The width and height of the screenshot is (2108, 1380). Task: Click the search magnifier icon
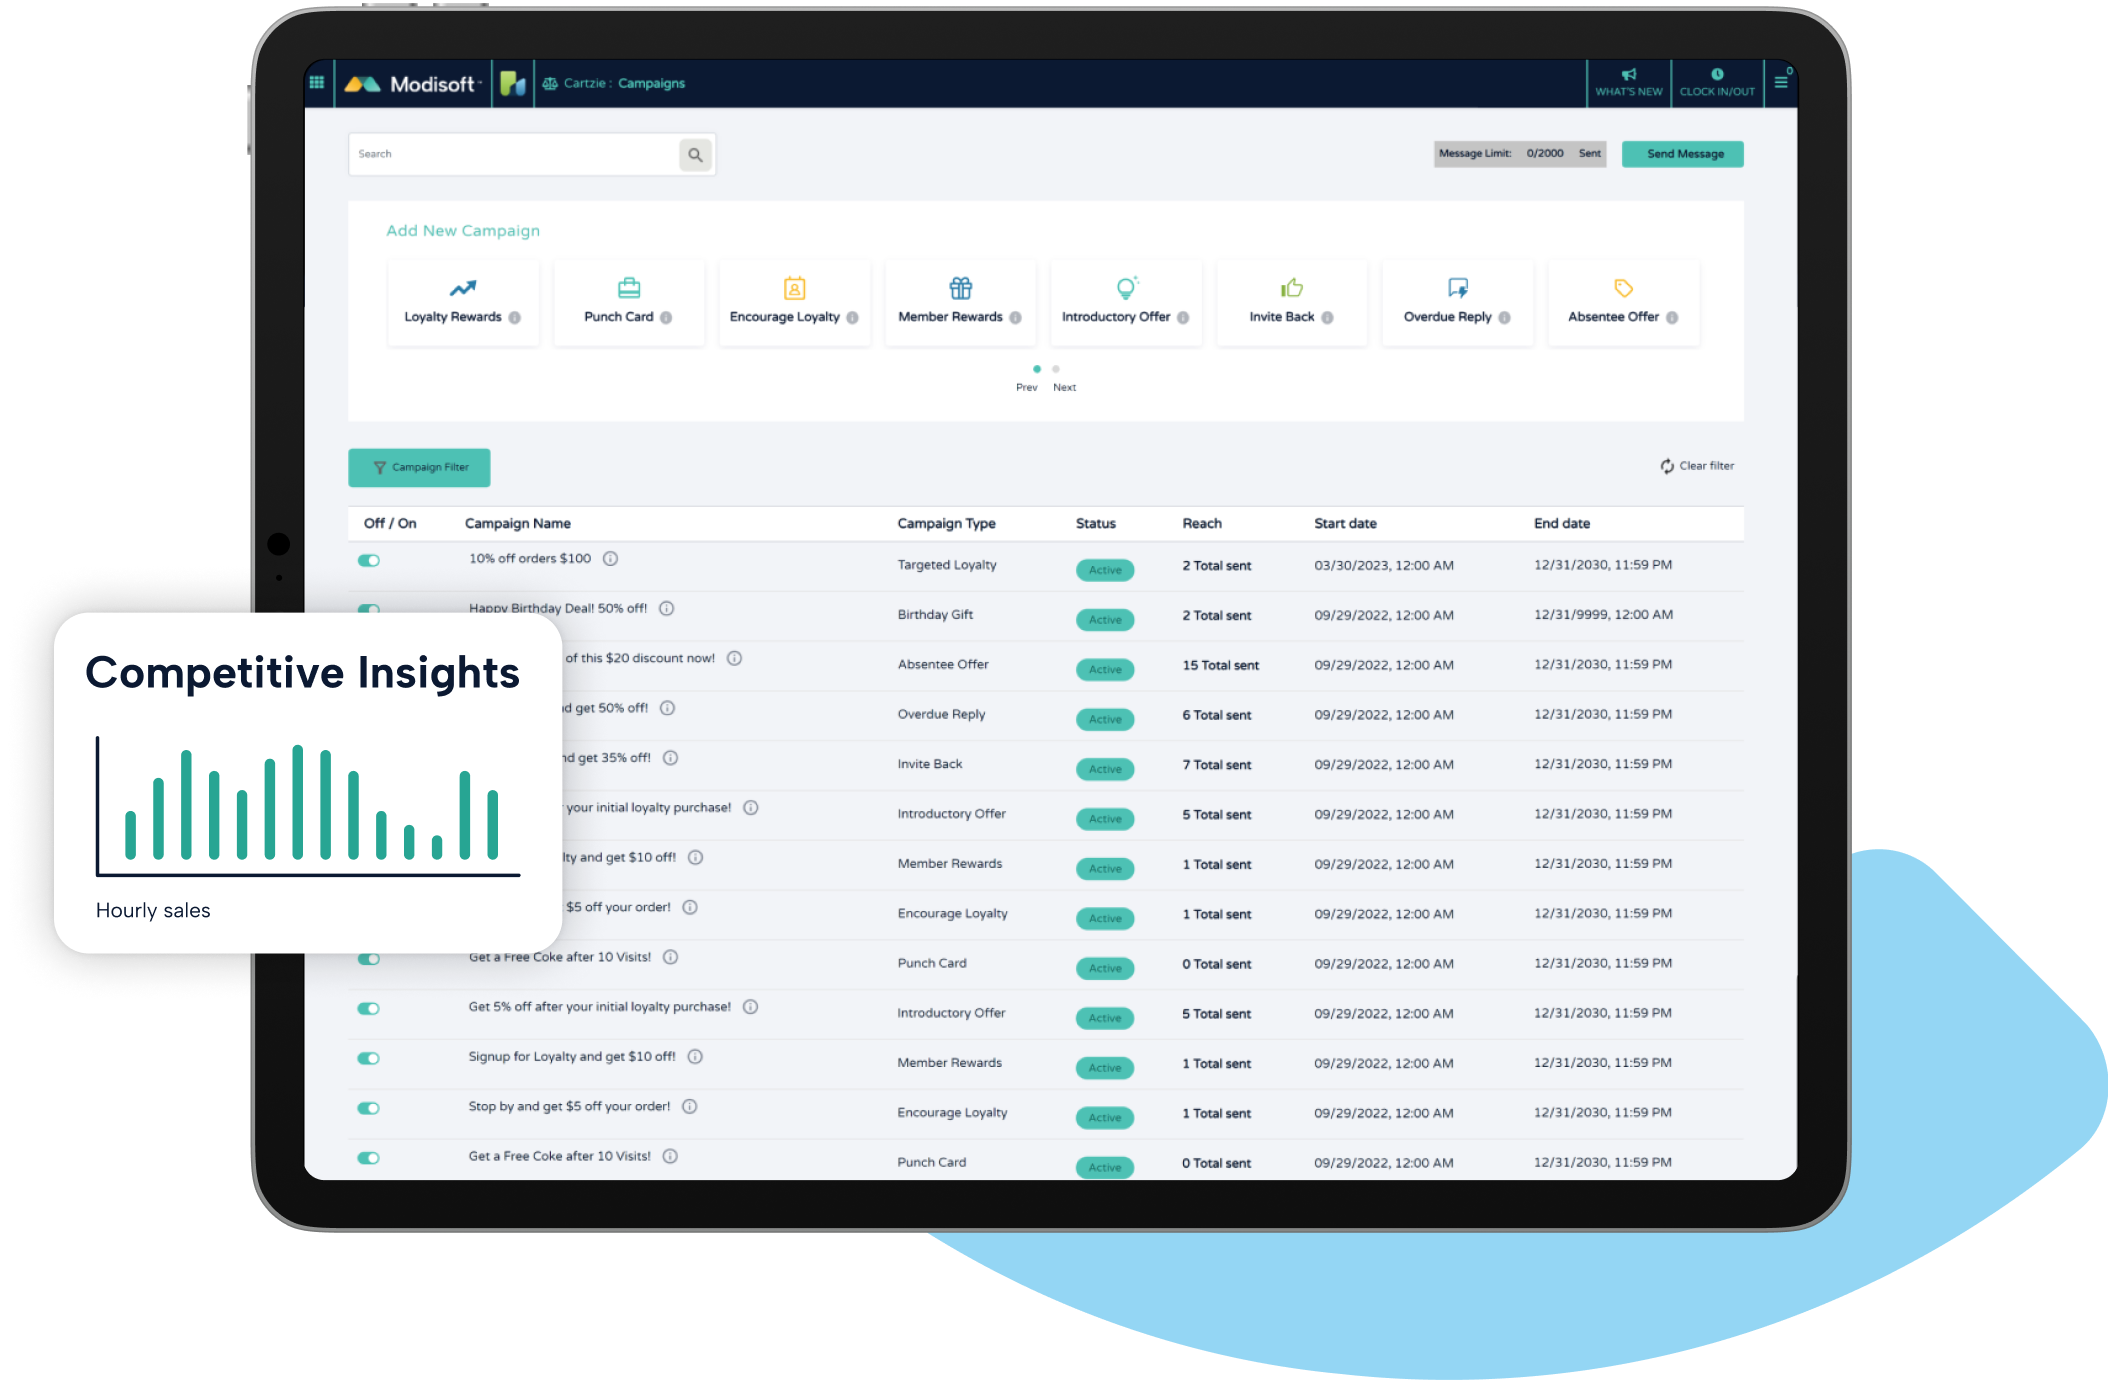pyautogui.click(x=695, y=155)
